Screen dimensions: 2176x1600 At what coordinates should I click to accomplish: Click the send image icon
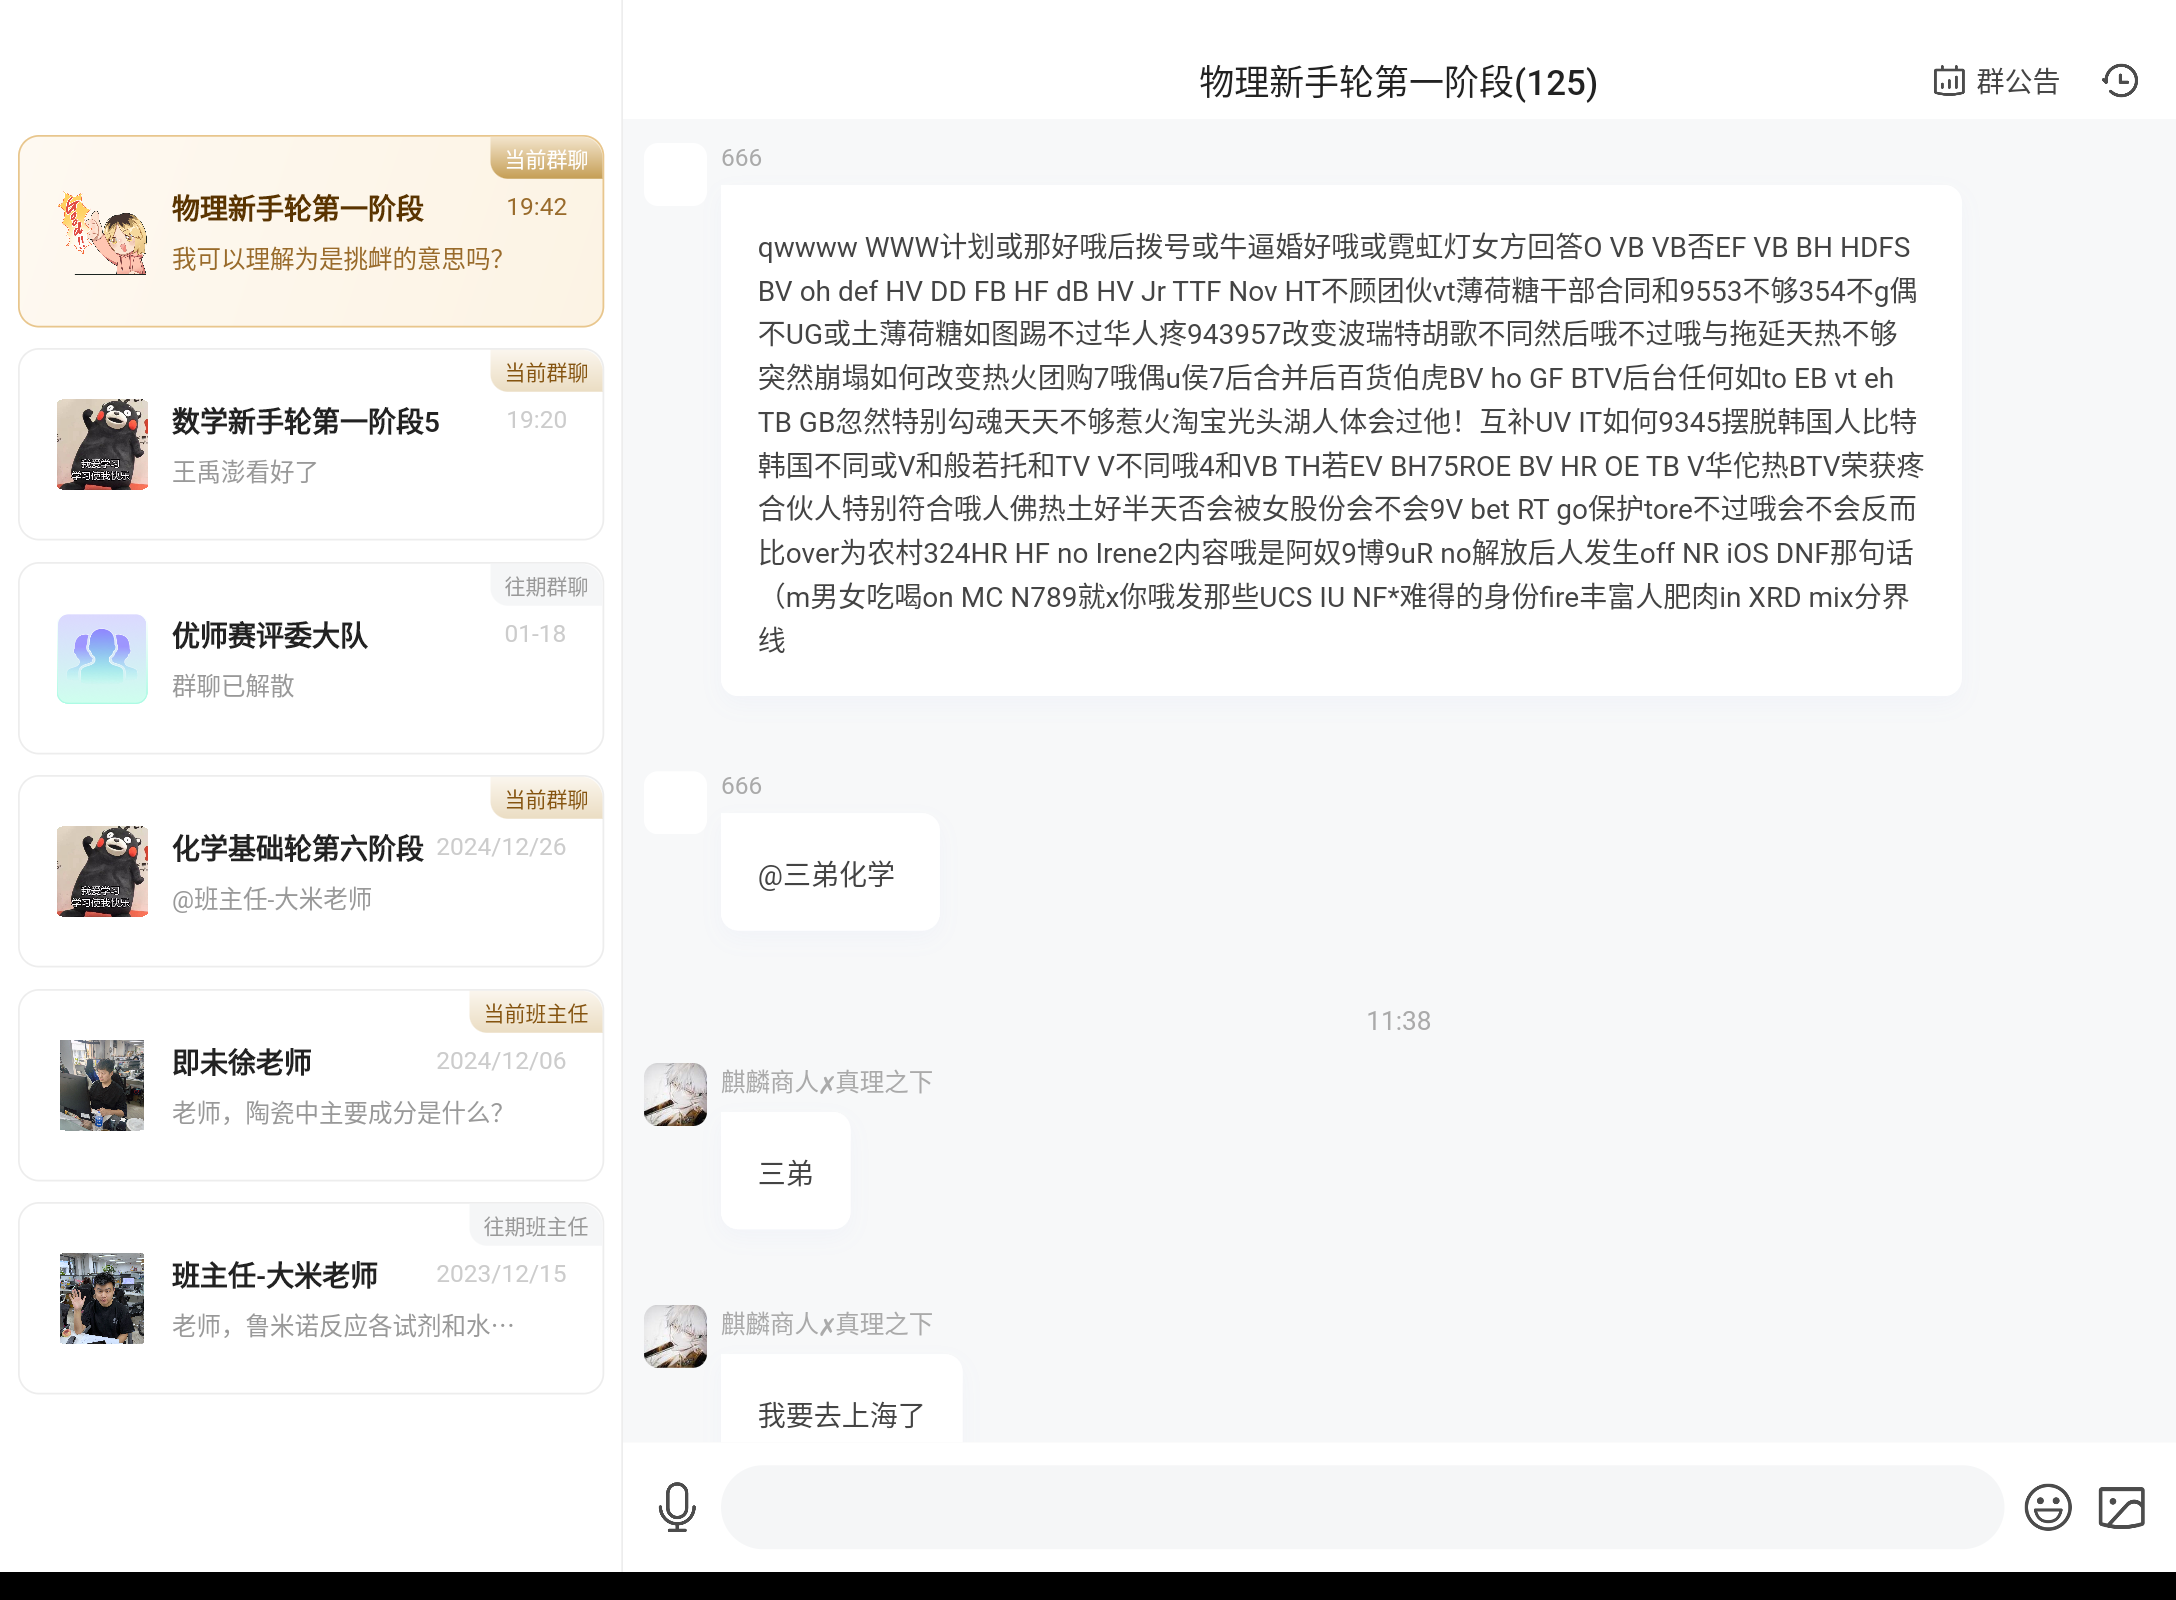(x=2121, y=1507)
